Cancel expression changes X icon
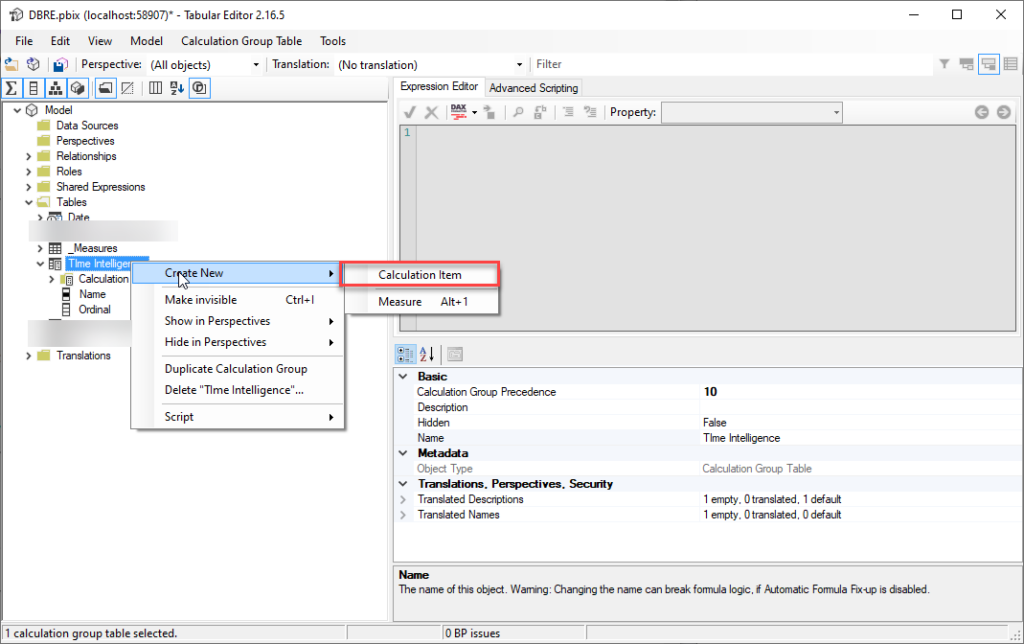1024x644 pixels. click(432, 112)
